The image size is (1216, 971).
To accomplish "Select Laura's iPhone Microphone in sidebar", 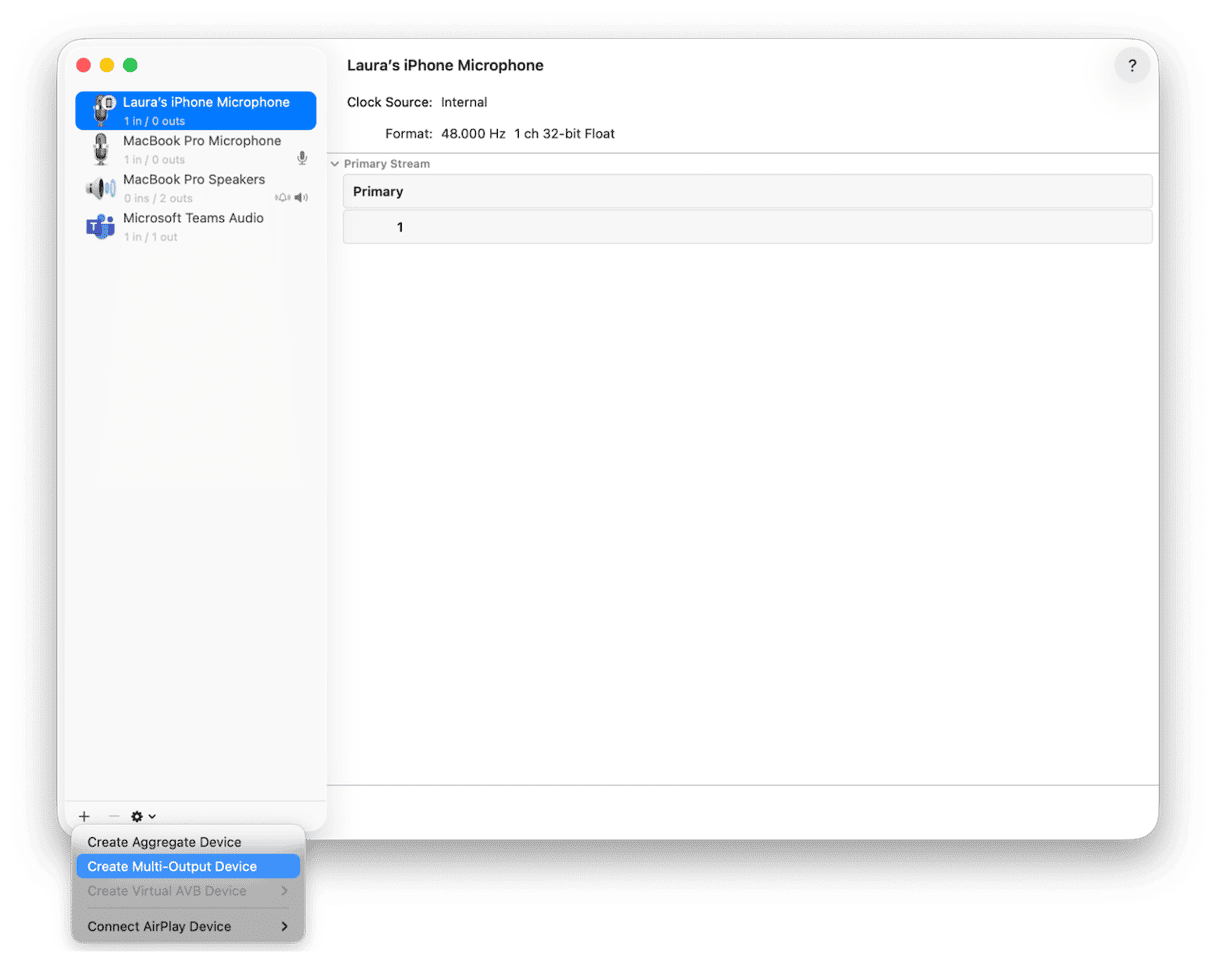I will pos(196,111).
